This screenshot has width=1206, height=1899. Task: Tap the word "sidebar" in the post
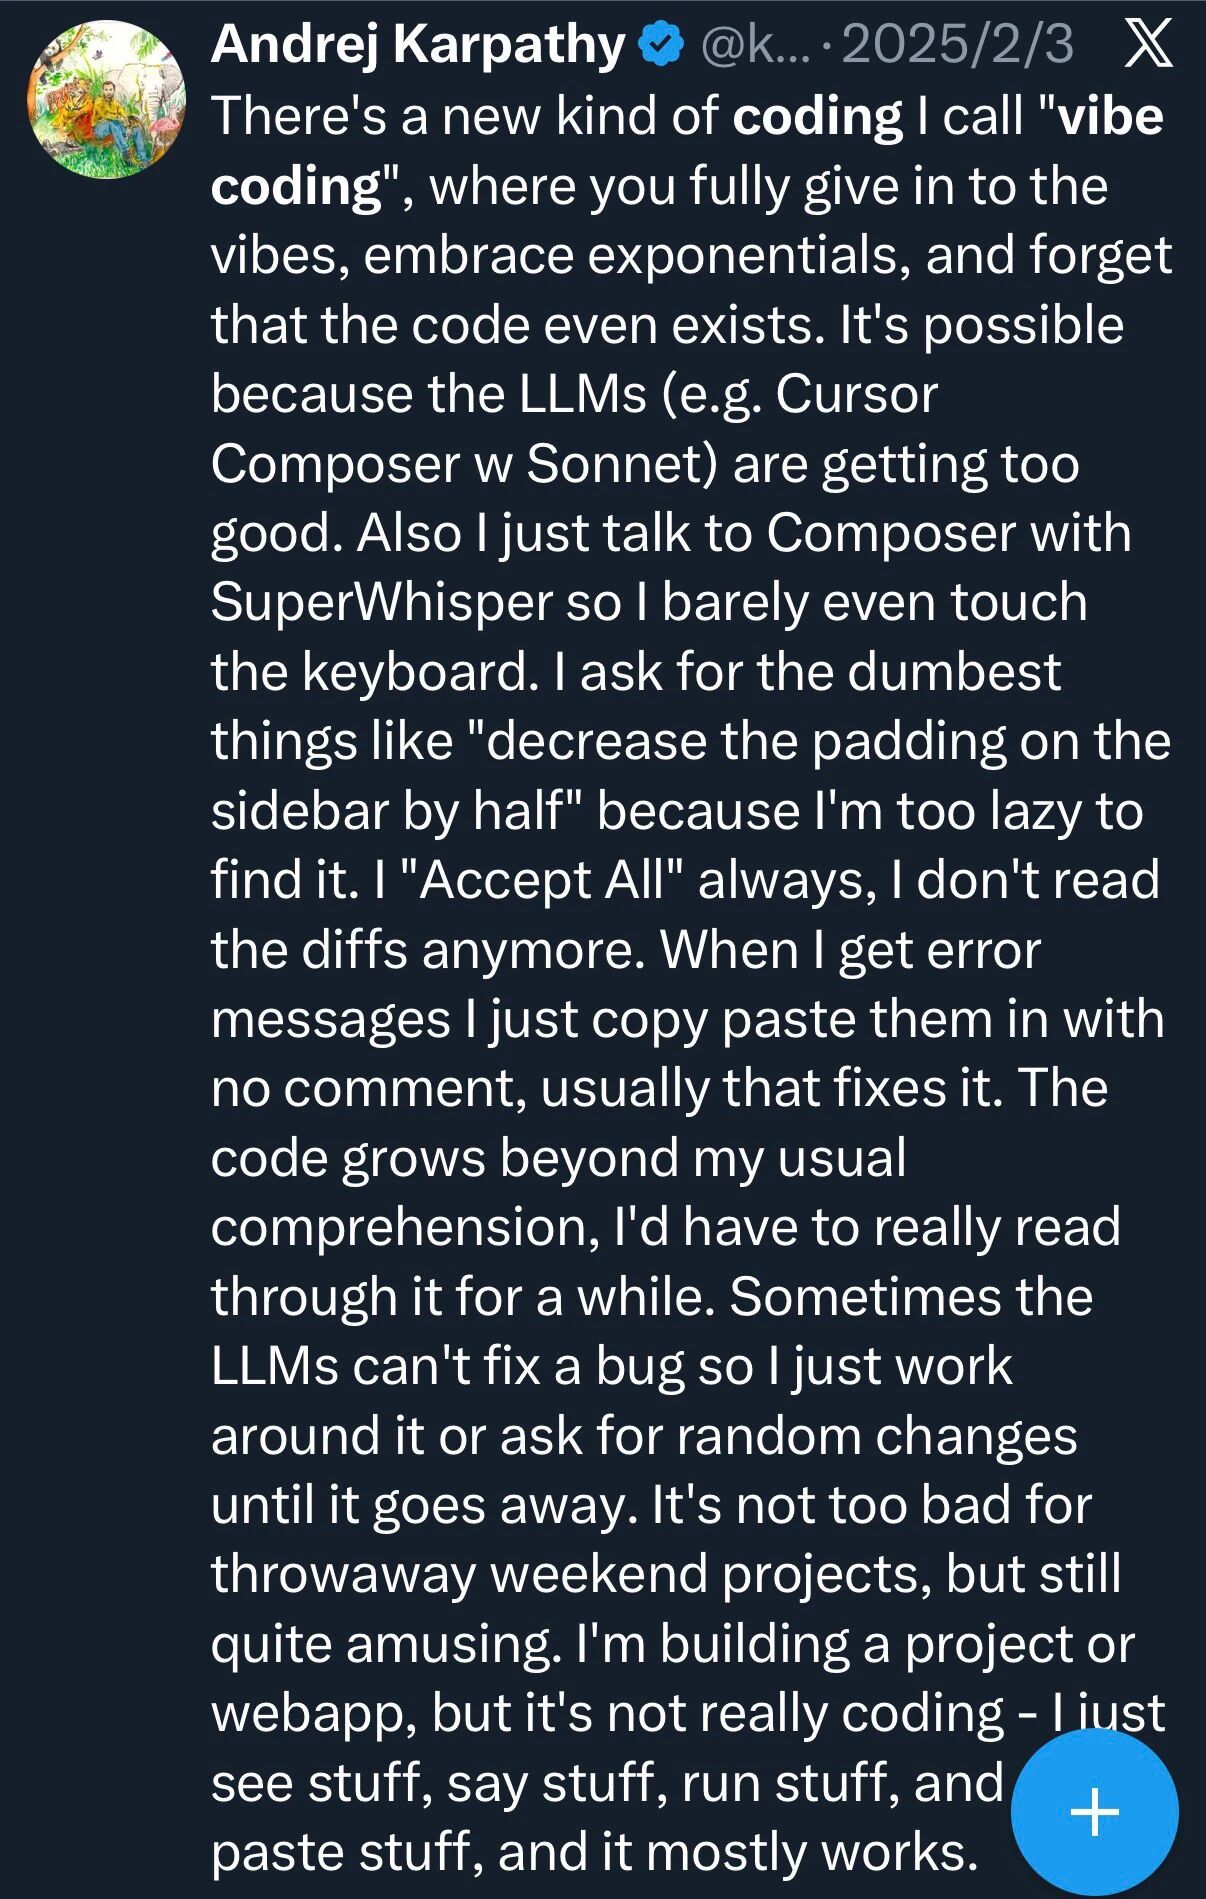point(298,810)
